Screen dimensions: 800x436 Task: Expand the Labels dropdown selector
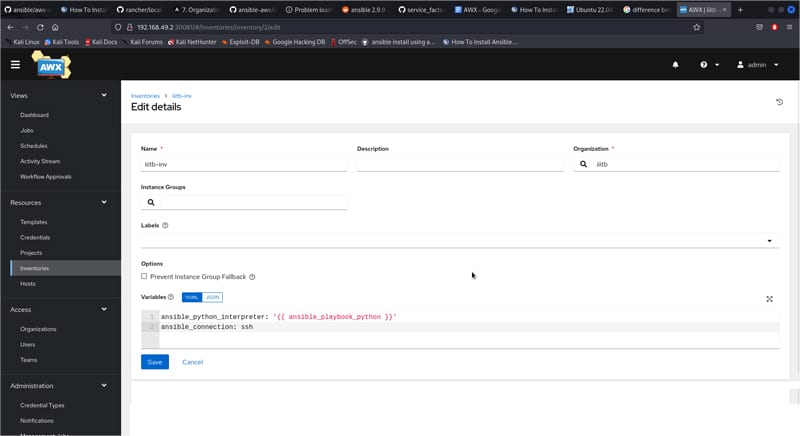click(768, 241)
